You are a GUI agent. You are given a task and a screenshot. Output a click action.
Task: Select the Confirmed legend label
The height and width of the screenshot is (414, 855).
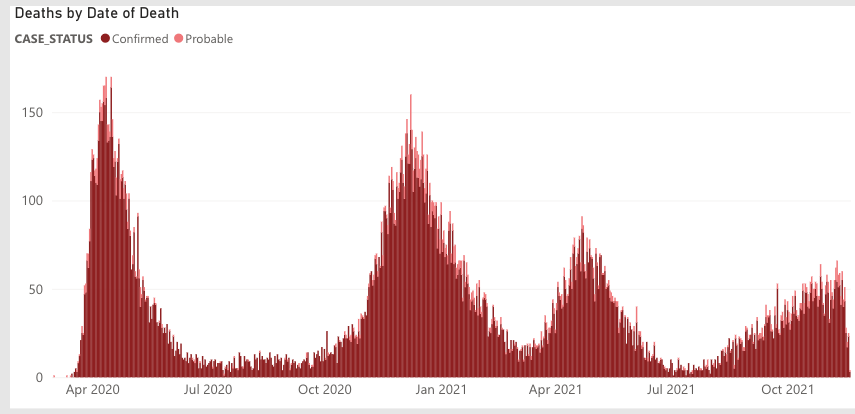click(140, 39)
